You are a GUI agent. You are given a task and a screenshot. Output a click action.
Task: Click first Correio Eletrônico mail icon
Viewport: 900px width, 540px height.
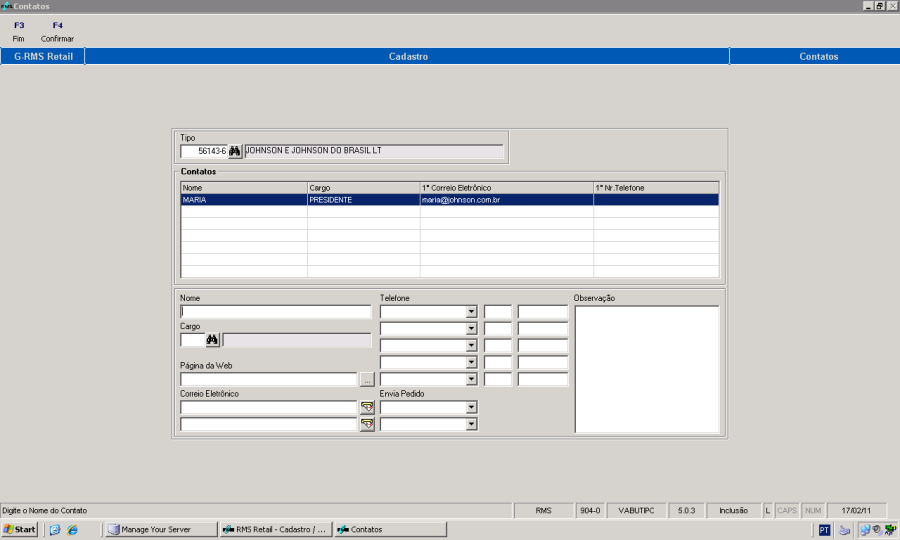pos(367,407)
